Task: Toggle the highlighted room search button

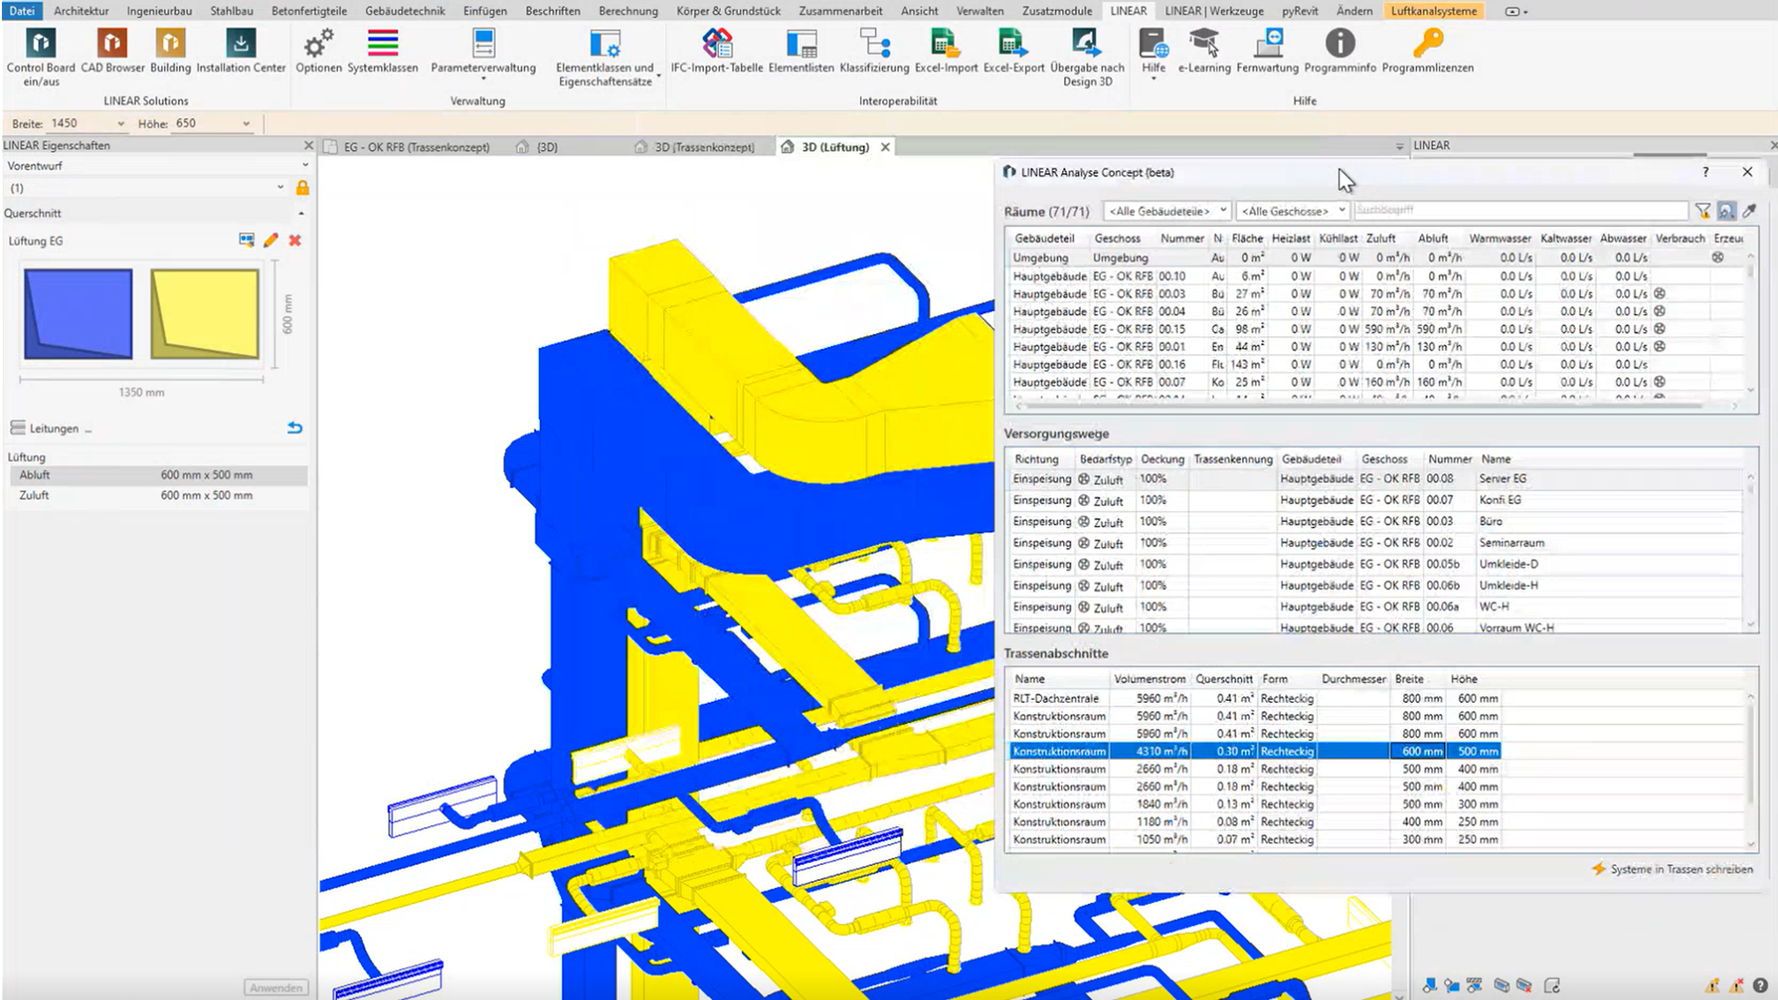Action: pyautogui.click(x=1726, y=211)
